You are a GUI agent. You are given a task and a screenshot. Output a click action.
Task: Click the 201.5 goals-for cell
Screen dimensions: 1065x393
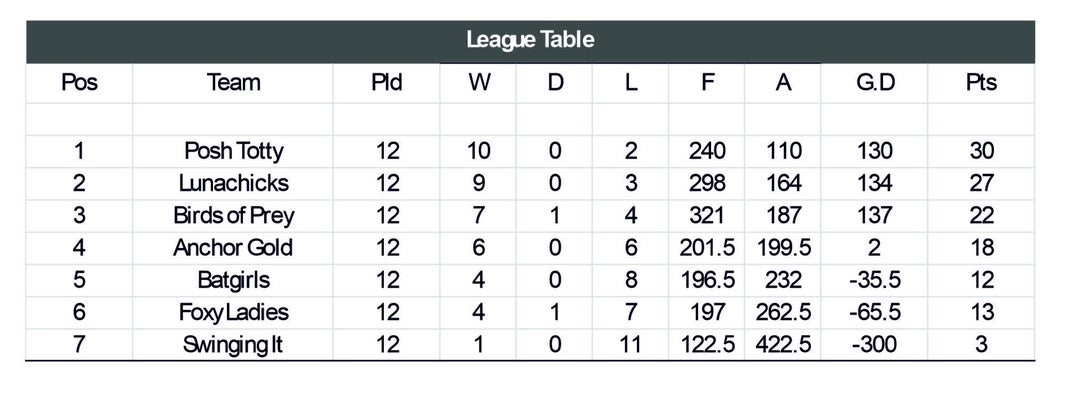pyautogui.click(x=707, y=248)
